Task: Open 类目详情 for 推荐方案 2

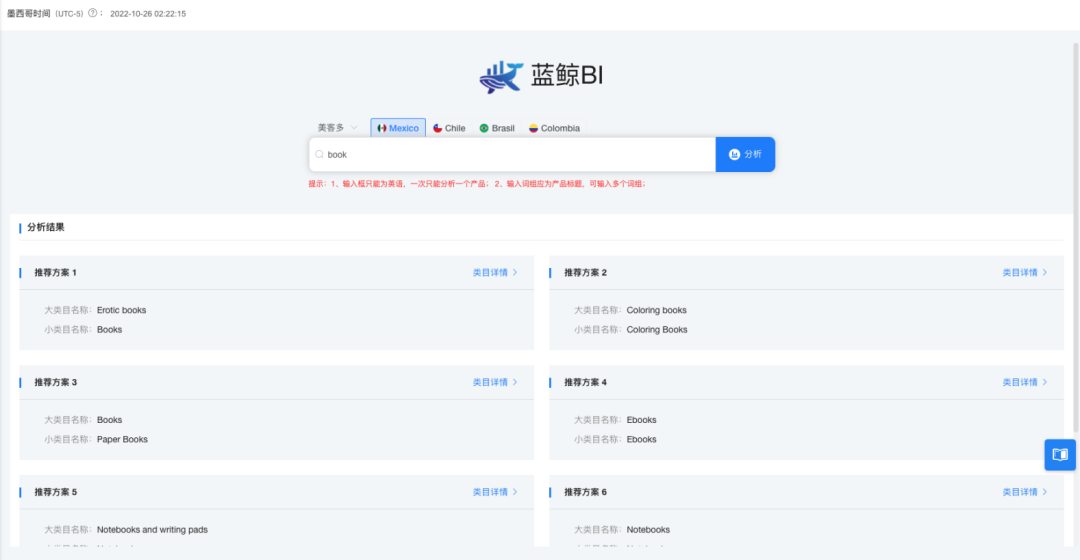Action: pyautogui.click(x=1024, y=273)
